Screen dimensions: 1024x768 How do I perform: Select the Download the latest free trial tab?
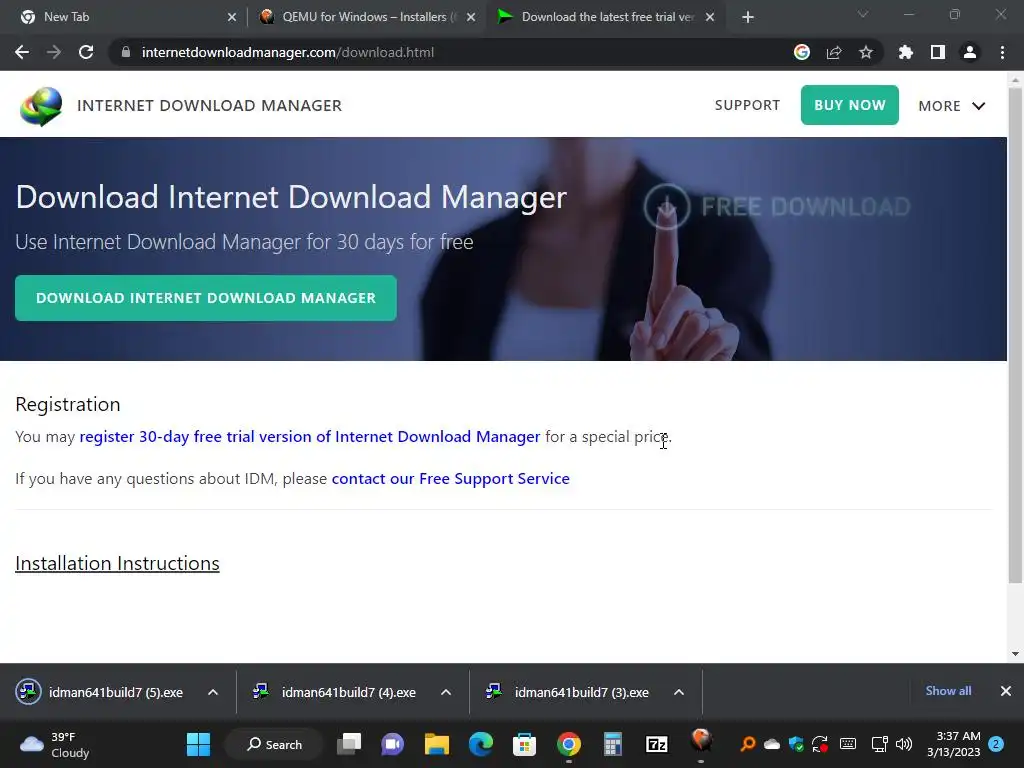coord(605,17)
